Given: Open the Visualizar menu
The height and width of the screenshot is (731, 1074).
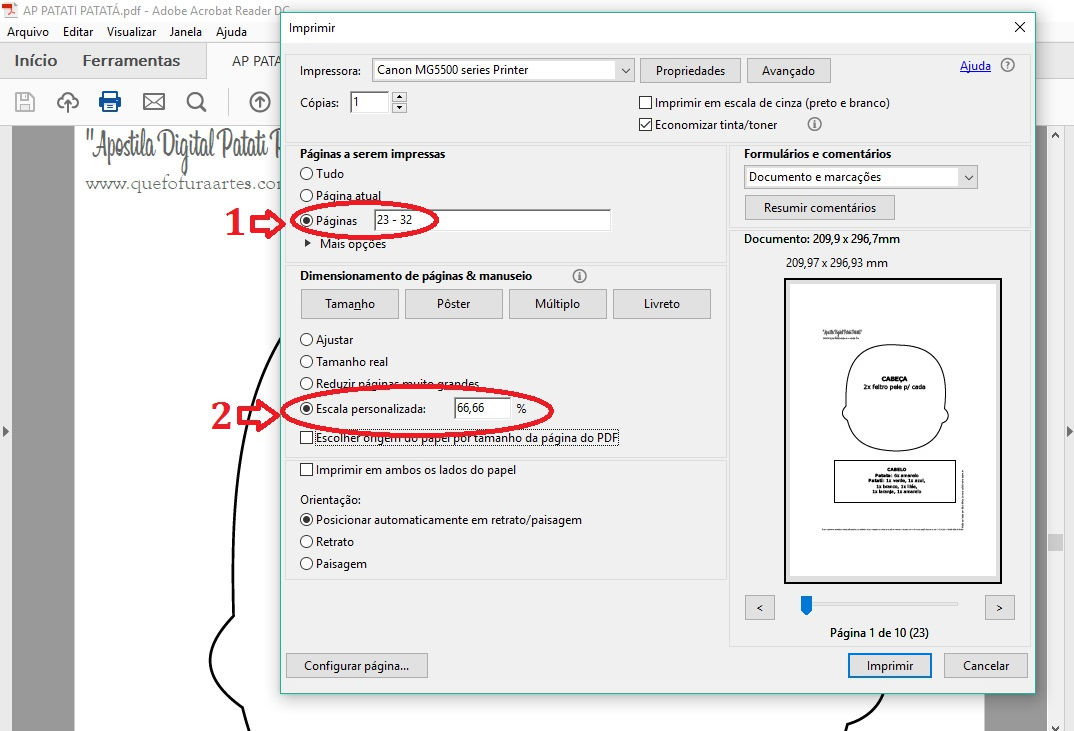Looking at the screenshot, I should [x=131, y=32].
